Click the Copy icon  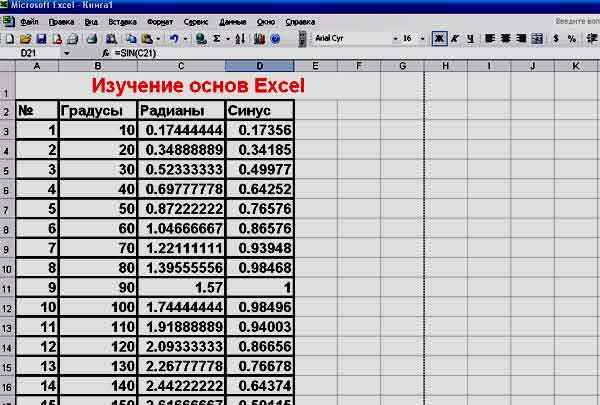131,39
